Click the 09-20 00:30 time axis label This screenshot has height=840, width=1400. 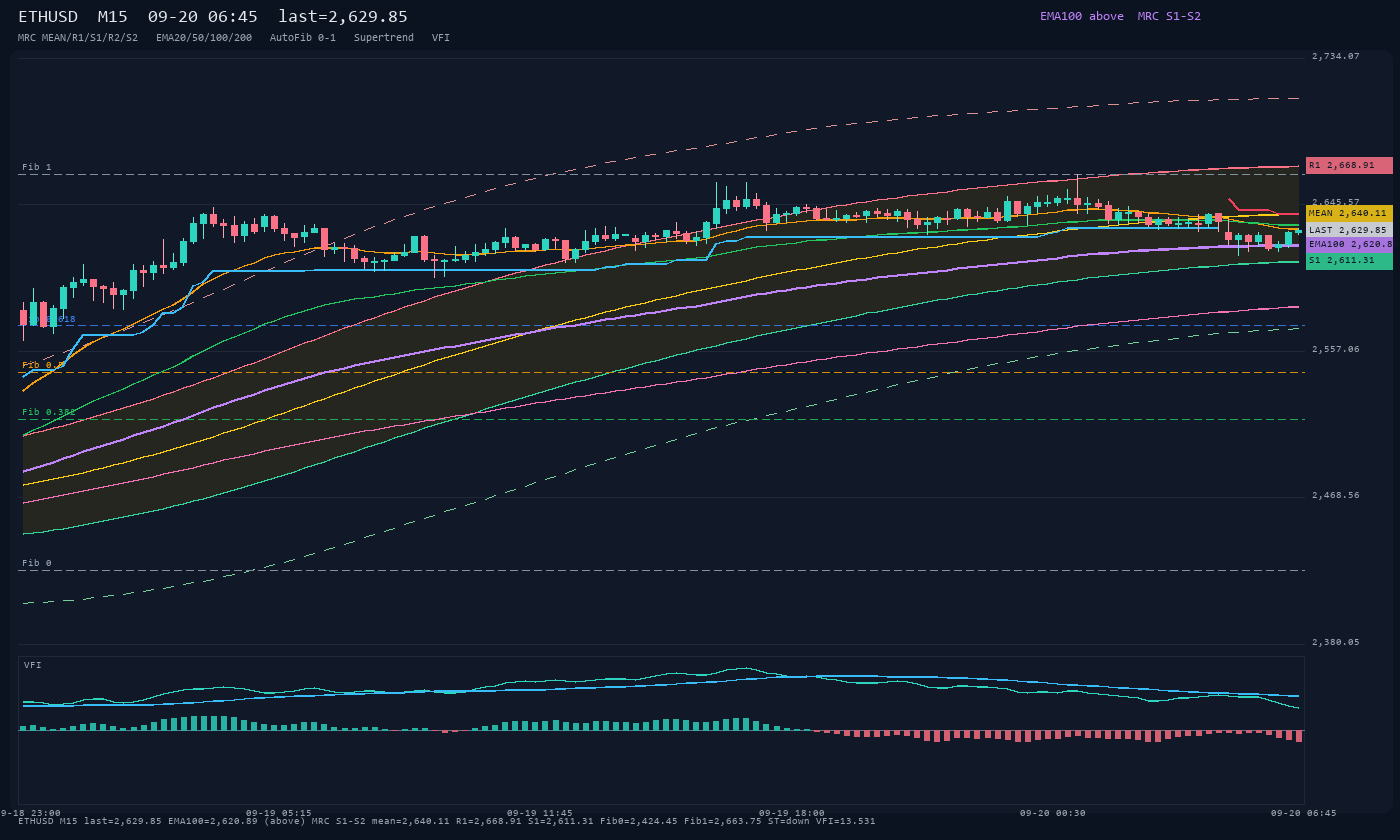[x=1053, y=813]
